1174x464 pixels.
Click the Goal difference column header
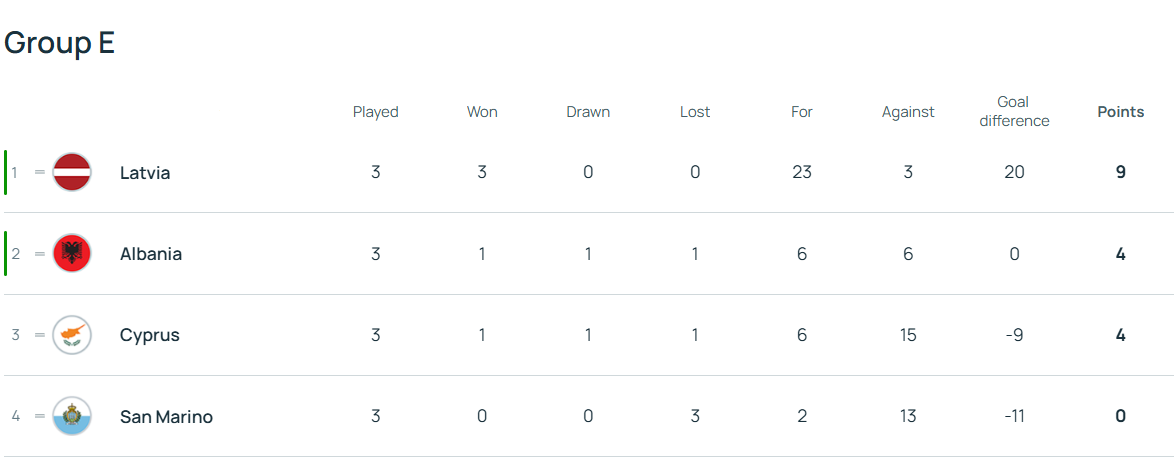(1014, 112)
